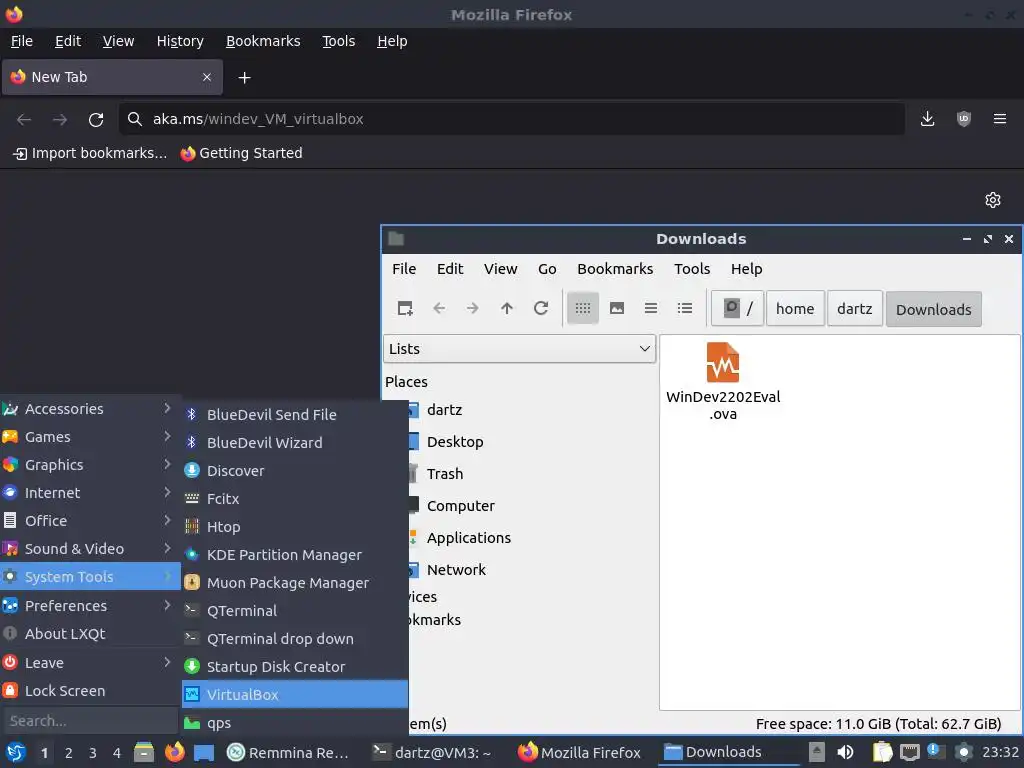1024x768 pixels.
Task: Reload the Downloads folder view
Action: (541, 308)
